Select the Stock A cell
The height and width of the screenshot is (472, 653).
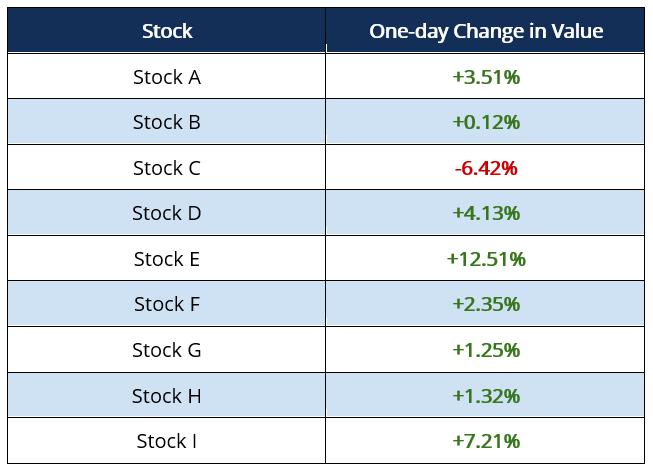[167, 77]
